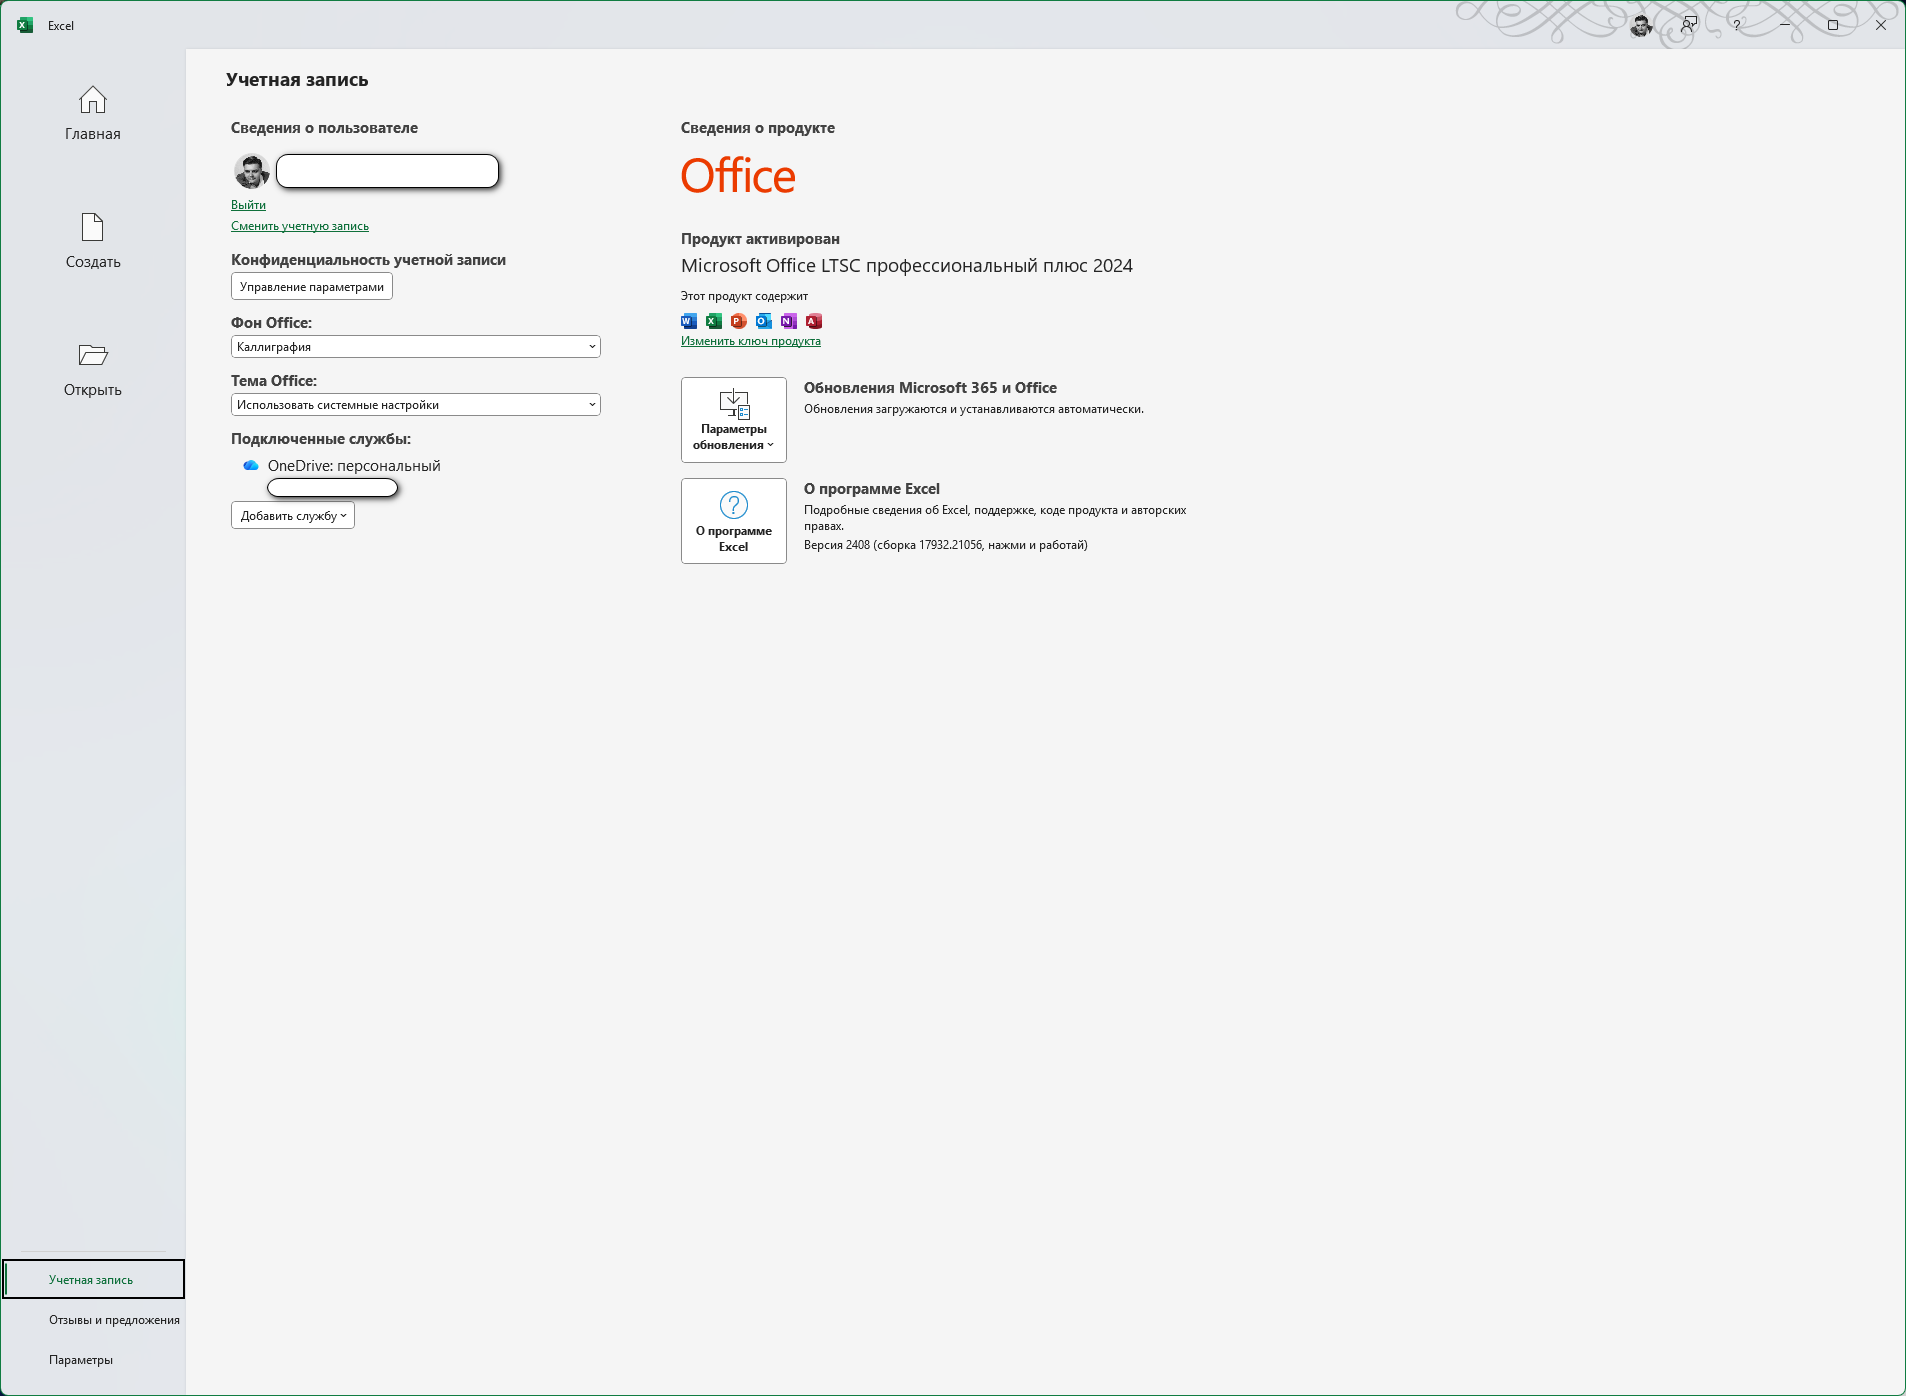Viewport: 1906px width, 1396px height.
Task: Click Изменить ключ продукта link
Action: coord(751,341)
